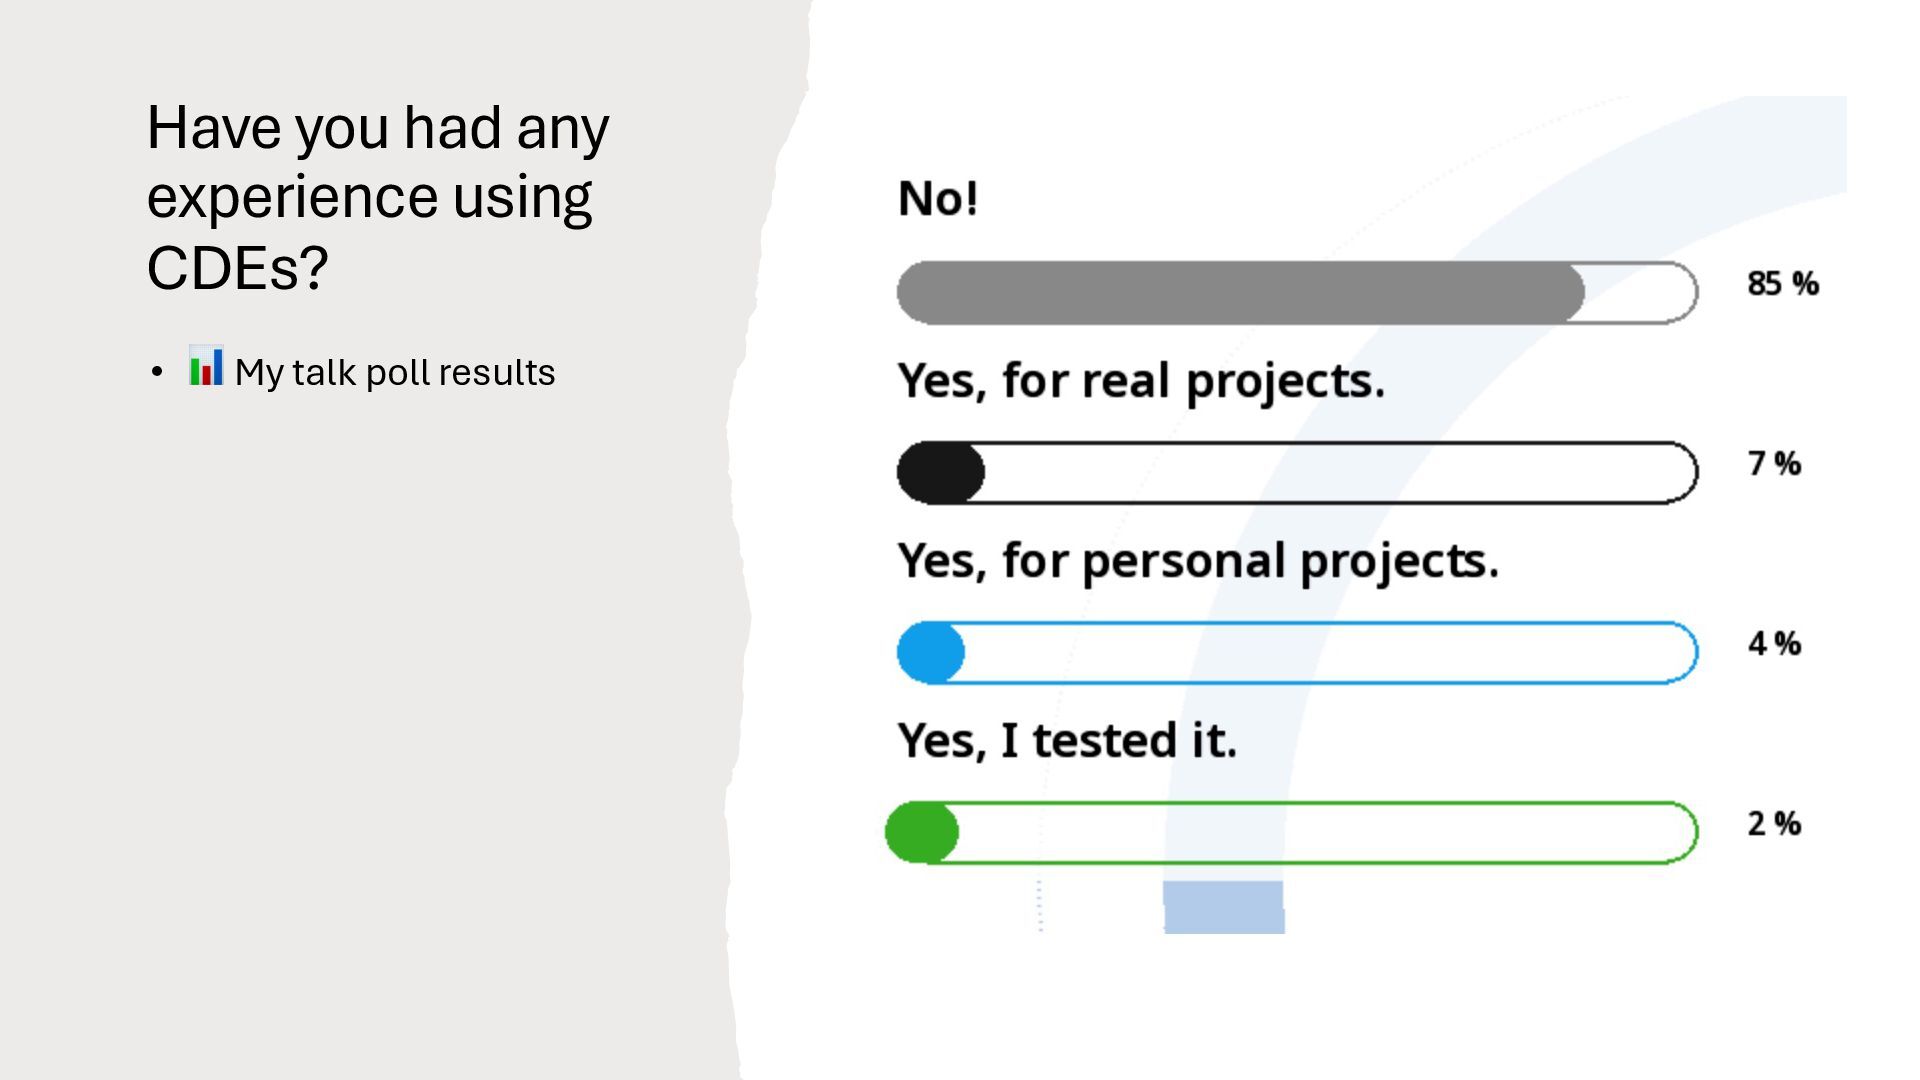Click the blue filled knob of the 4% bar

tap(931, 653)
